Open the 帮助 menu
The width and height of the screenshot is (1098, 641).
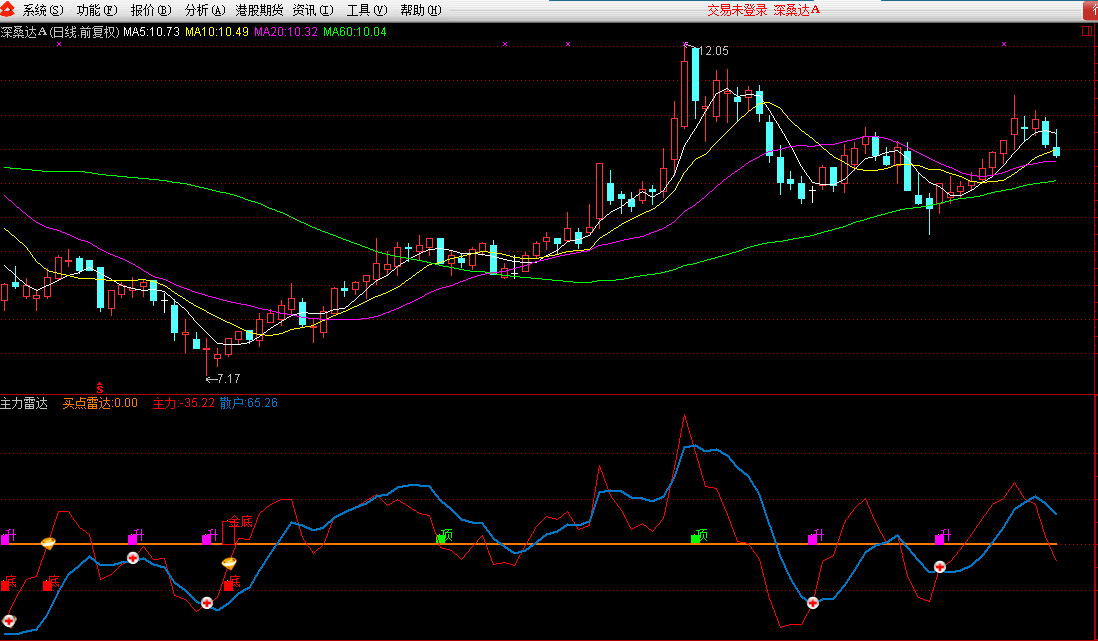[419, 10]
